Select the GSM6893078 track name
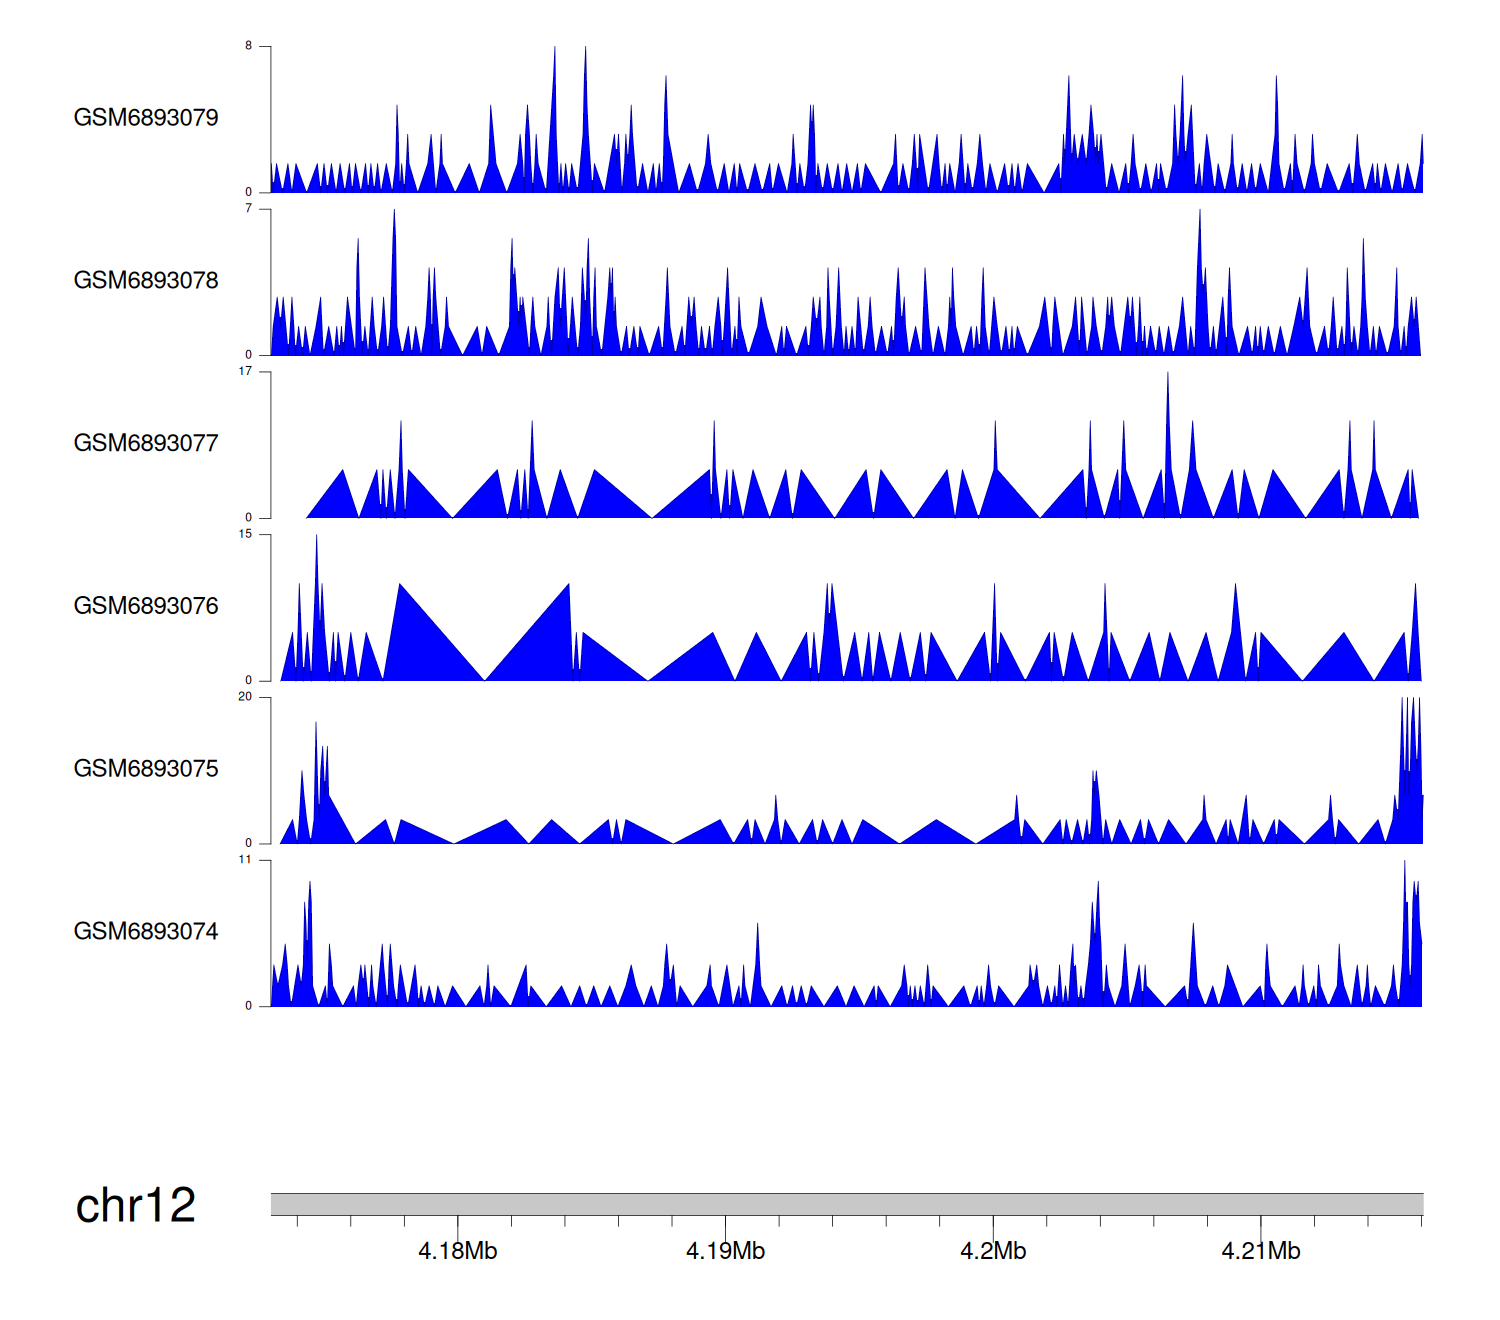Image resolution: width=1500 pixels, height=1320 pixels. [146, 281]
